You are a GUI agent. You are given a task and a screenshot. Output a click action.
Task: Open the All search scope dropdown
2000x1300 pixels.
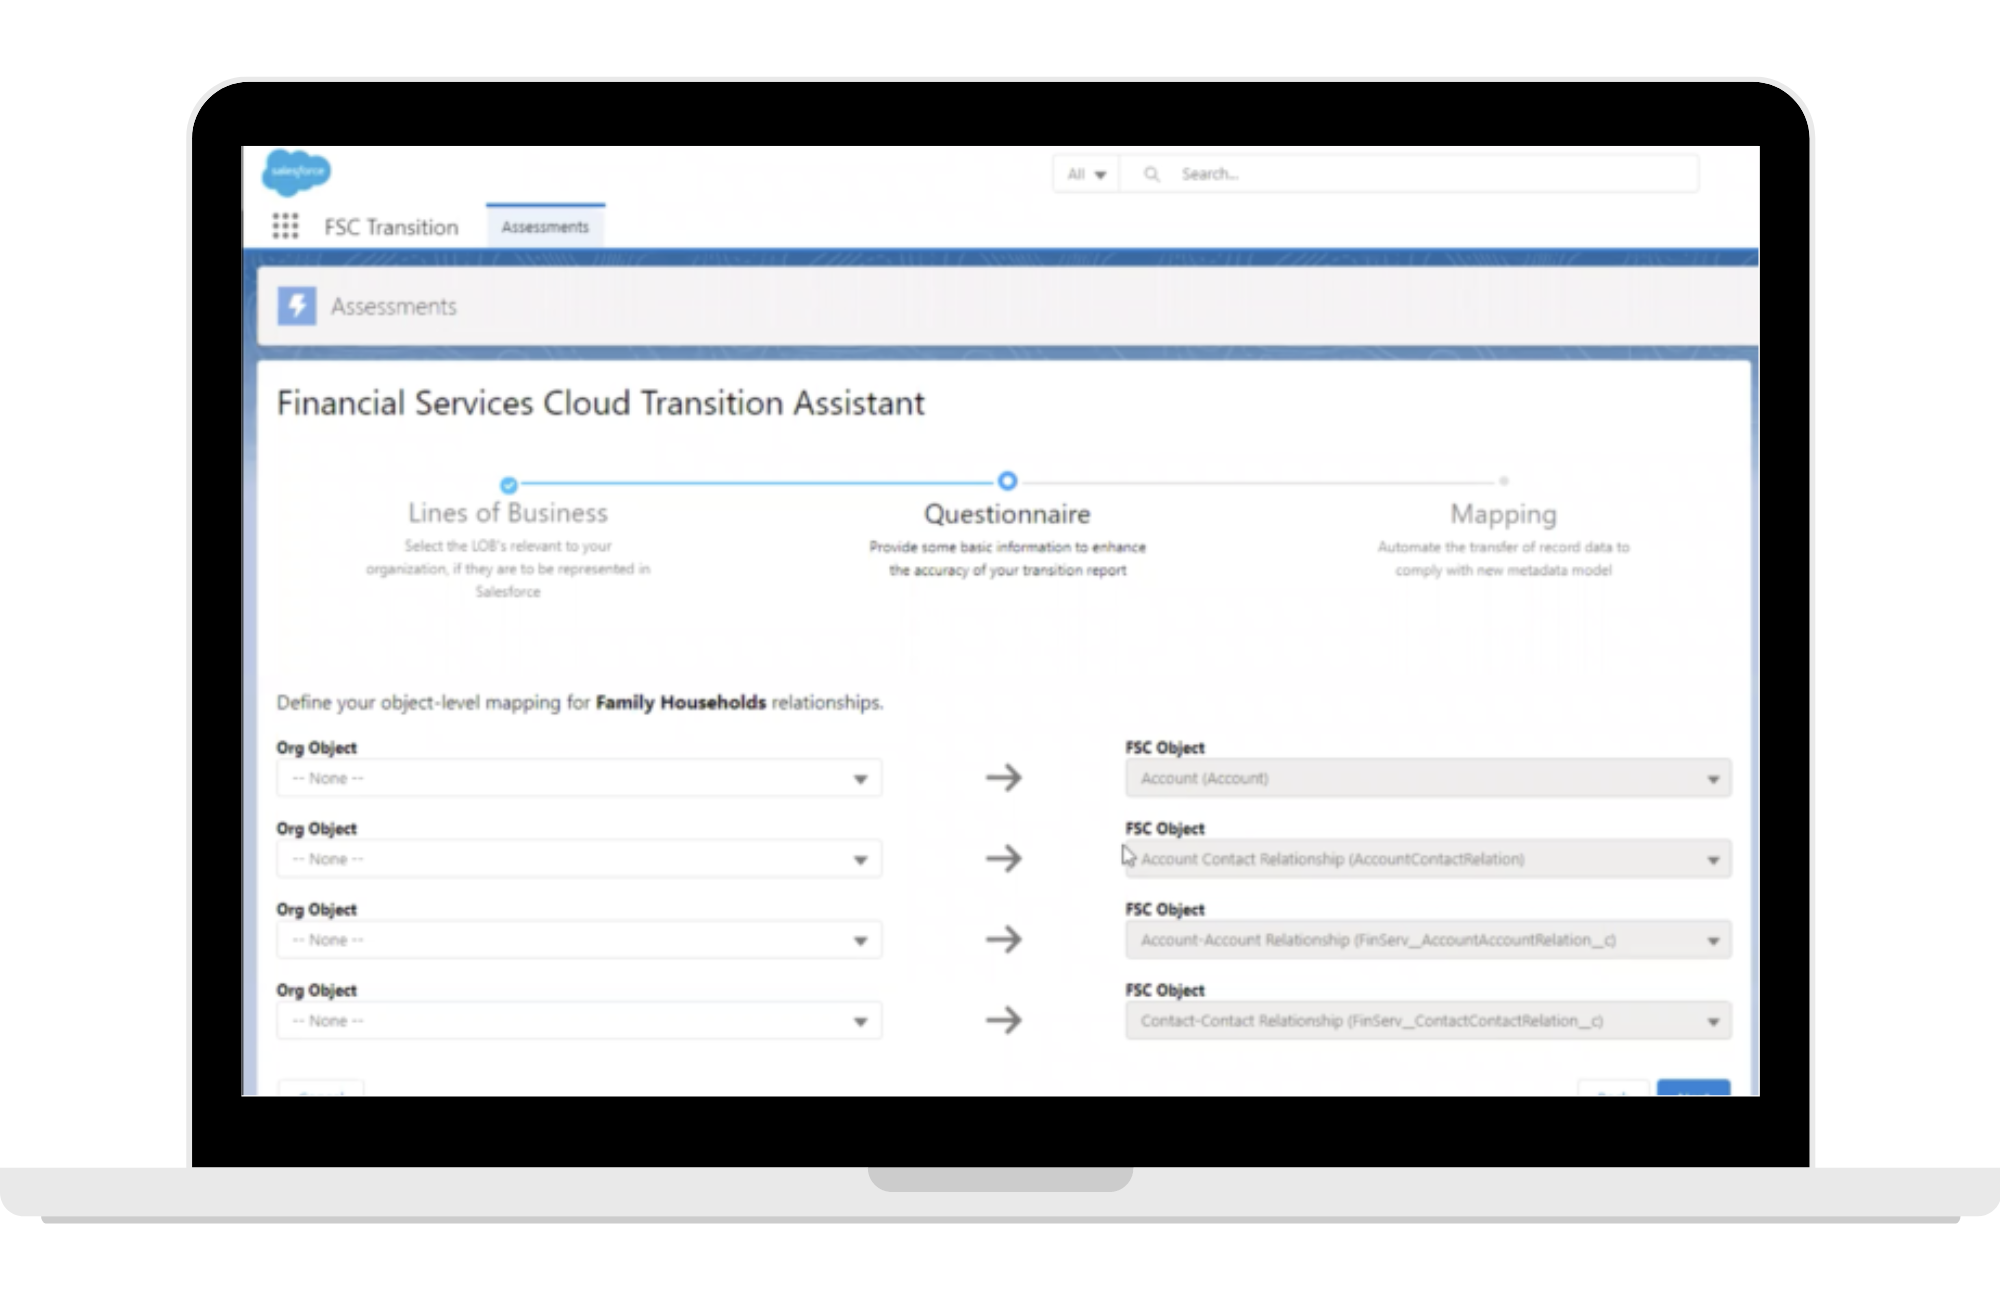[x=1086, y=174]
